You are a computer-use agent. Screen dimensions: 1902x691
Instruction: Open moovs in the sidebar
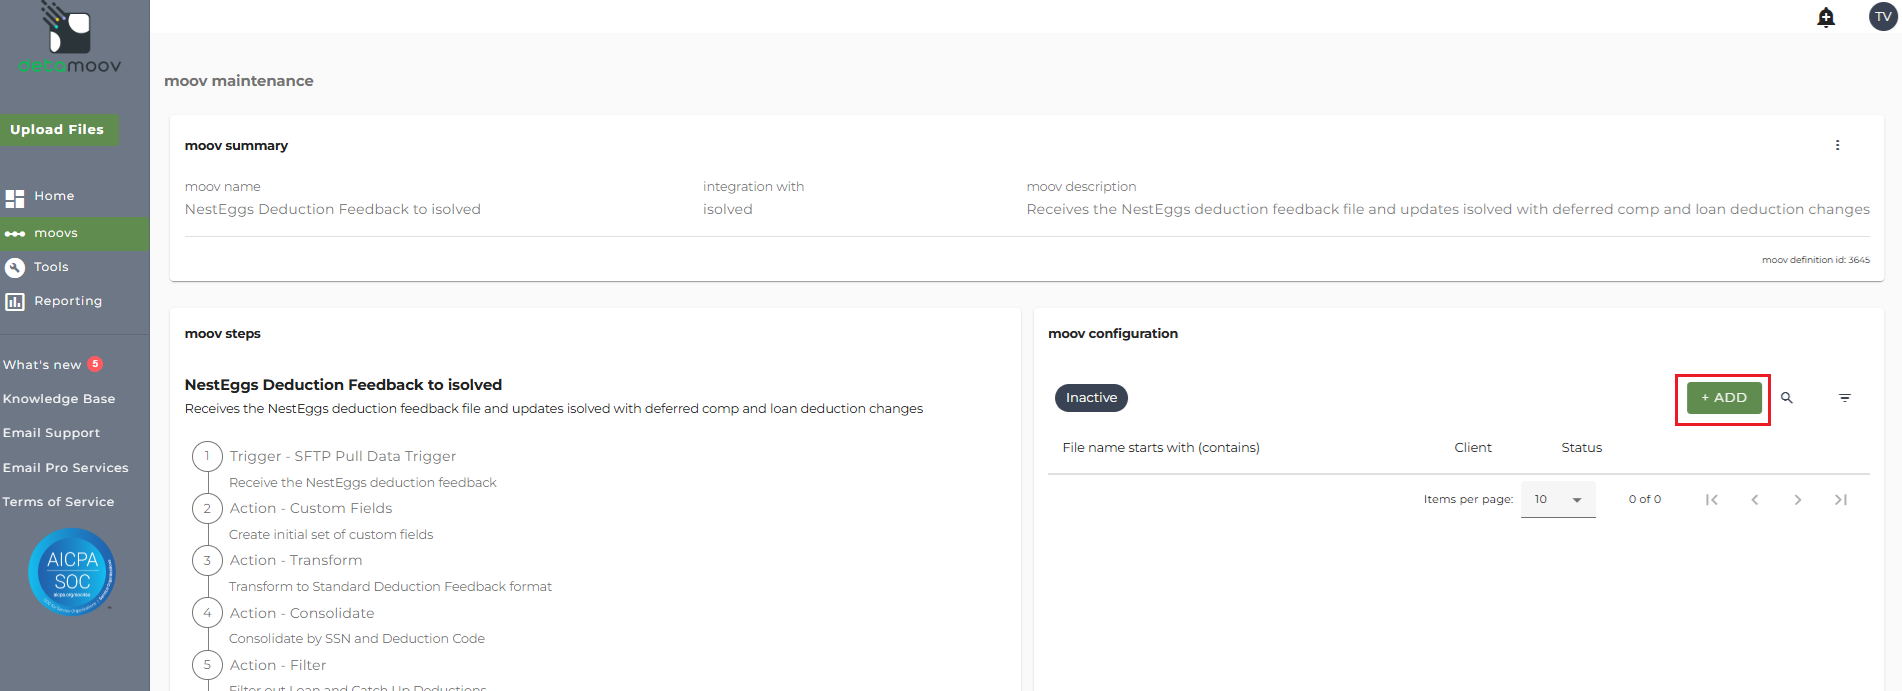56,233
